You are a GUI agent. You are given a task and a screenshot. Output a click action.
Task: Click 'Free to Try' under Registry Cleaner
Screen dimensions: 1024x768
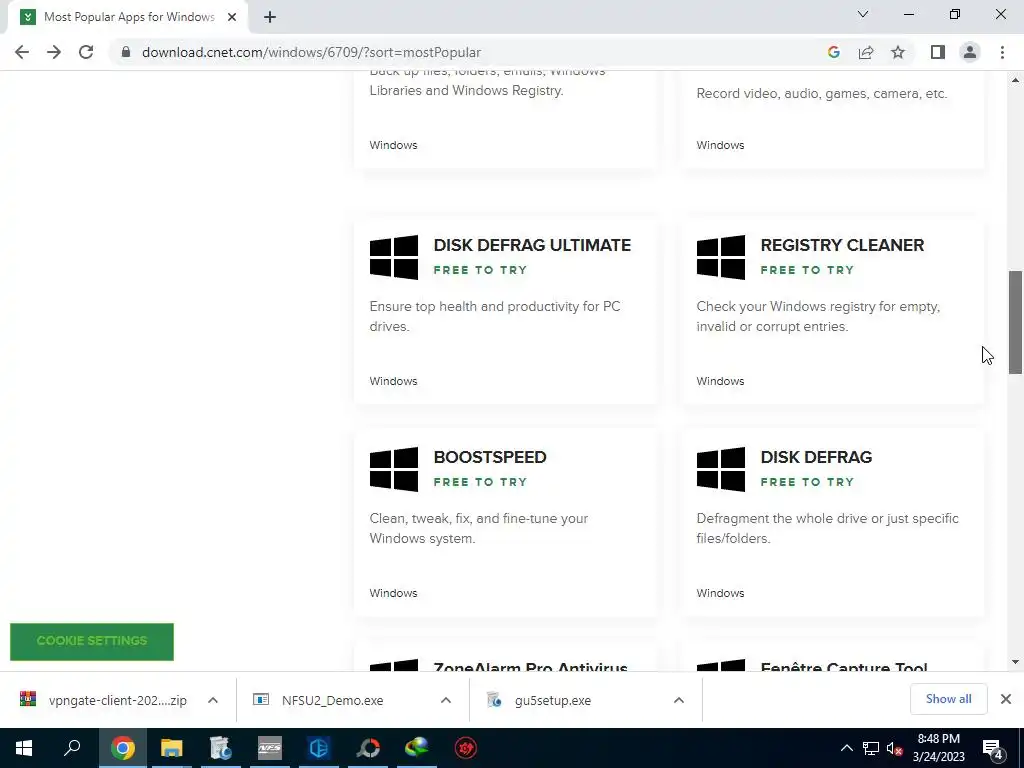807,270
